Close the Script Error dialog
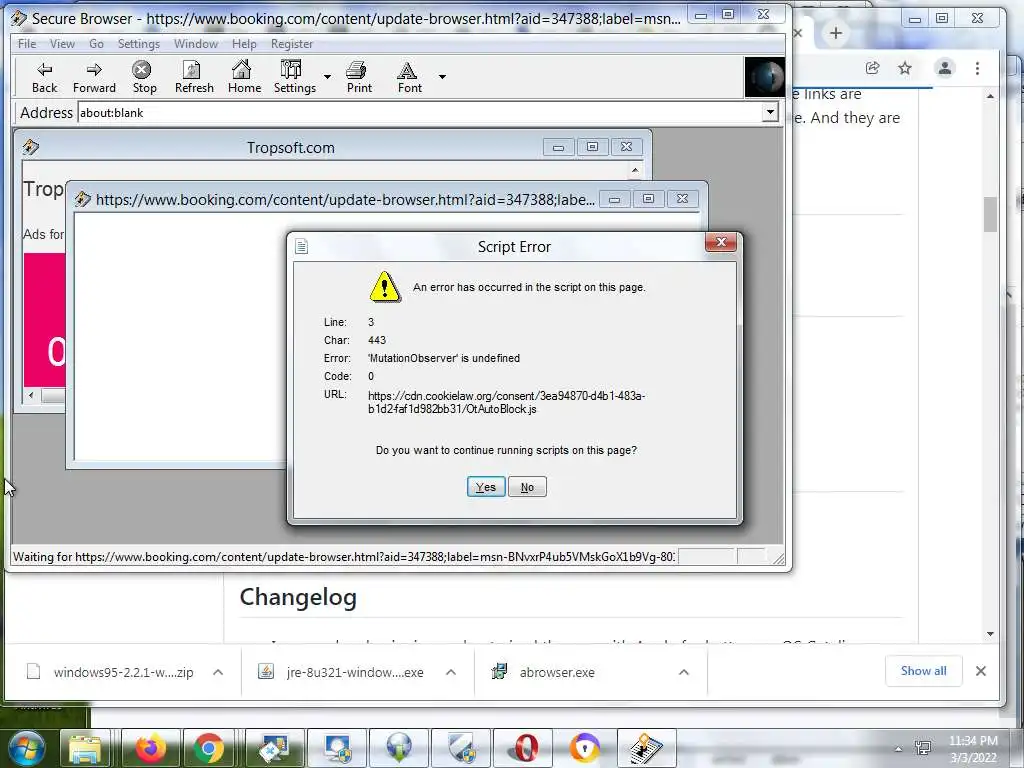 click(x=721, y=242)
